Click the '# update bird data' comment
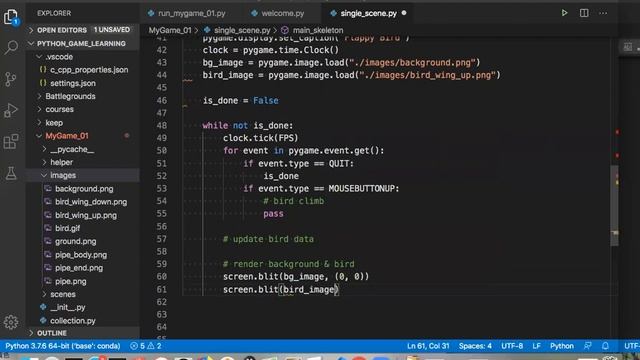This screenshot has height=360, width=640. pyautogui.click(x=269, y=239)
